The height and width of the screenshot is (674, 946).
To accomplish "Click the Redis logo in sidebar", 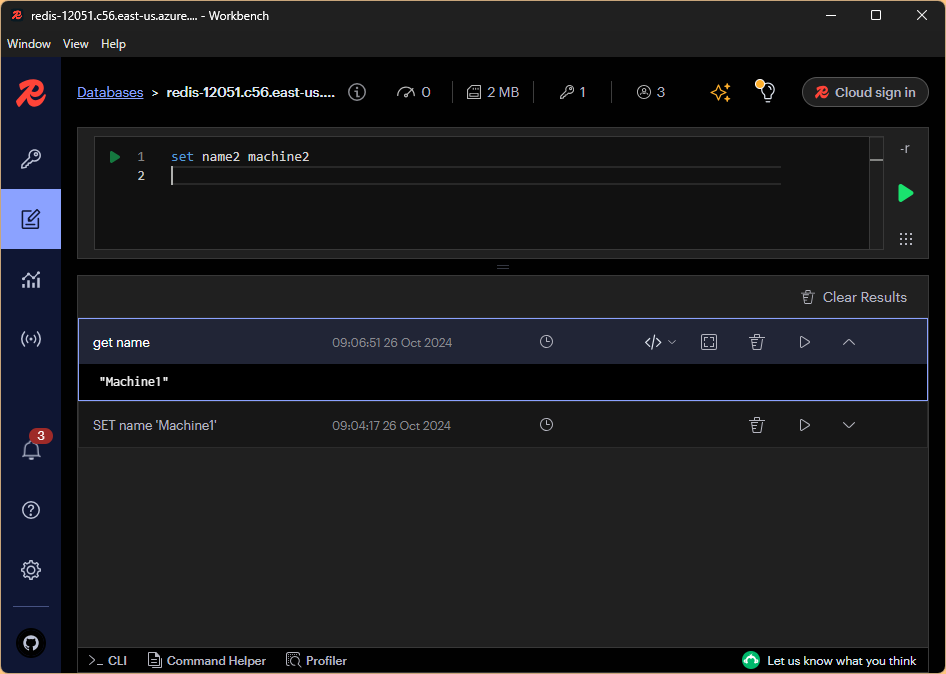I will (x=31, y=93).
